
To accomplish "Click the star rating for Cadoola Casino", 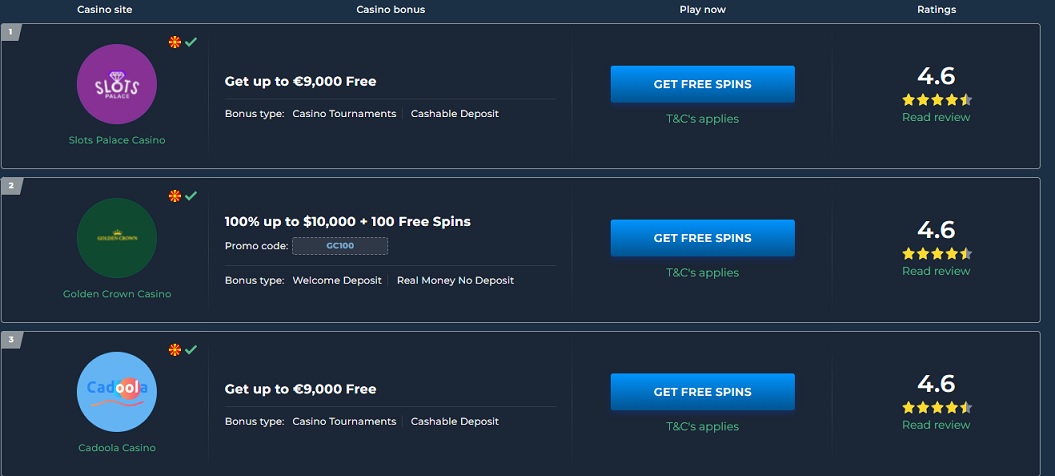I will (937, 407).
